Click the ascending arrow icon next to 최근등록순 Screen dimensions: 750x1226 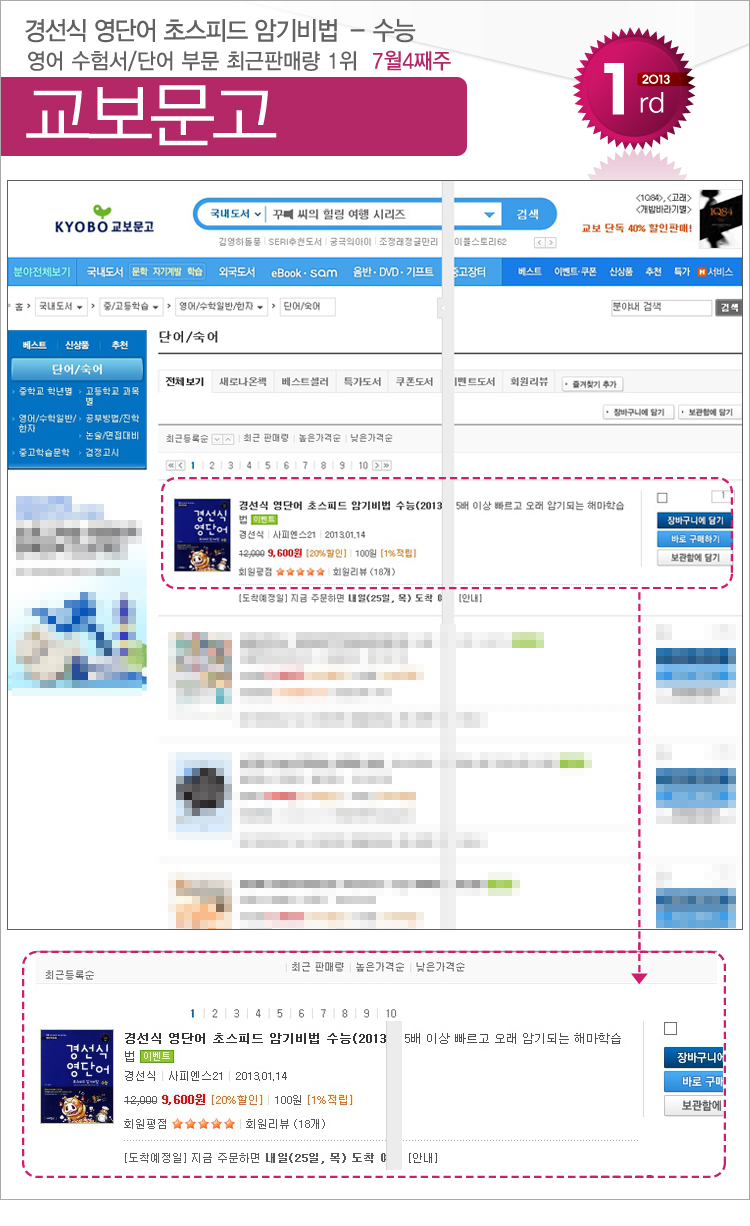pos(229,439)
